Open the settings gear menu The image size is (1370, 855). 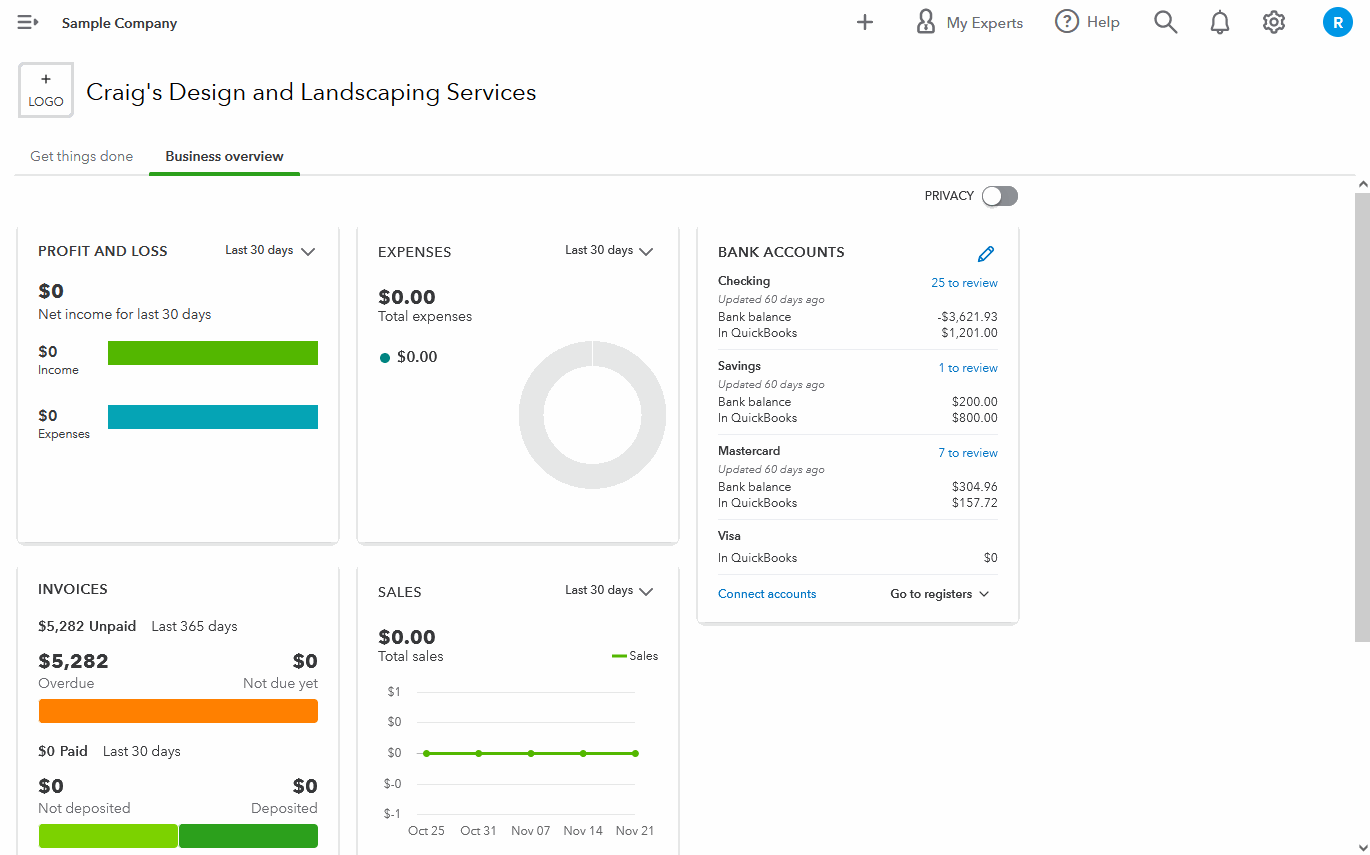pos(1273,22)
